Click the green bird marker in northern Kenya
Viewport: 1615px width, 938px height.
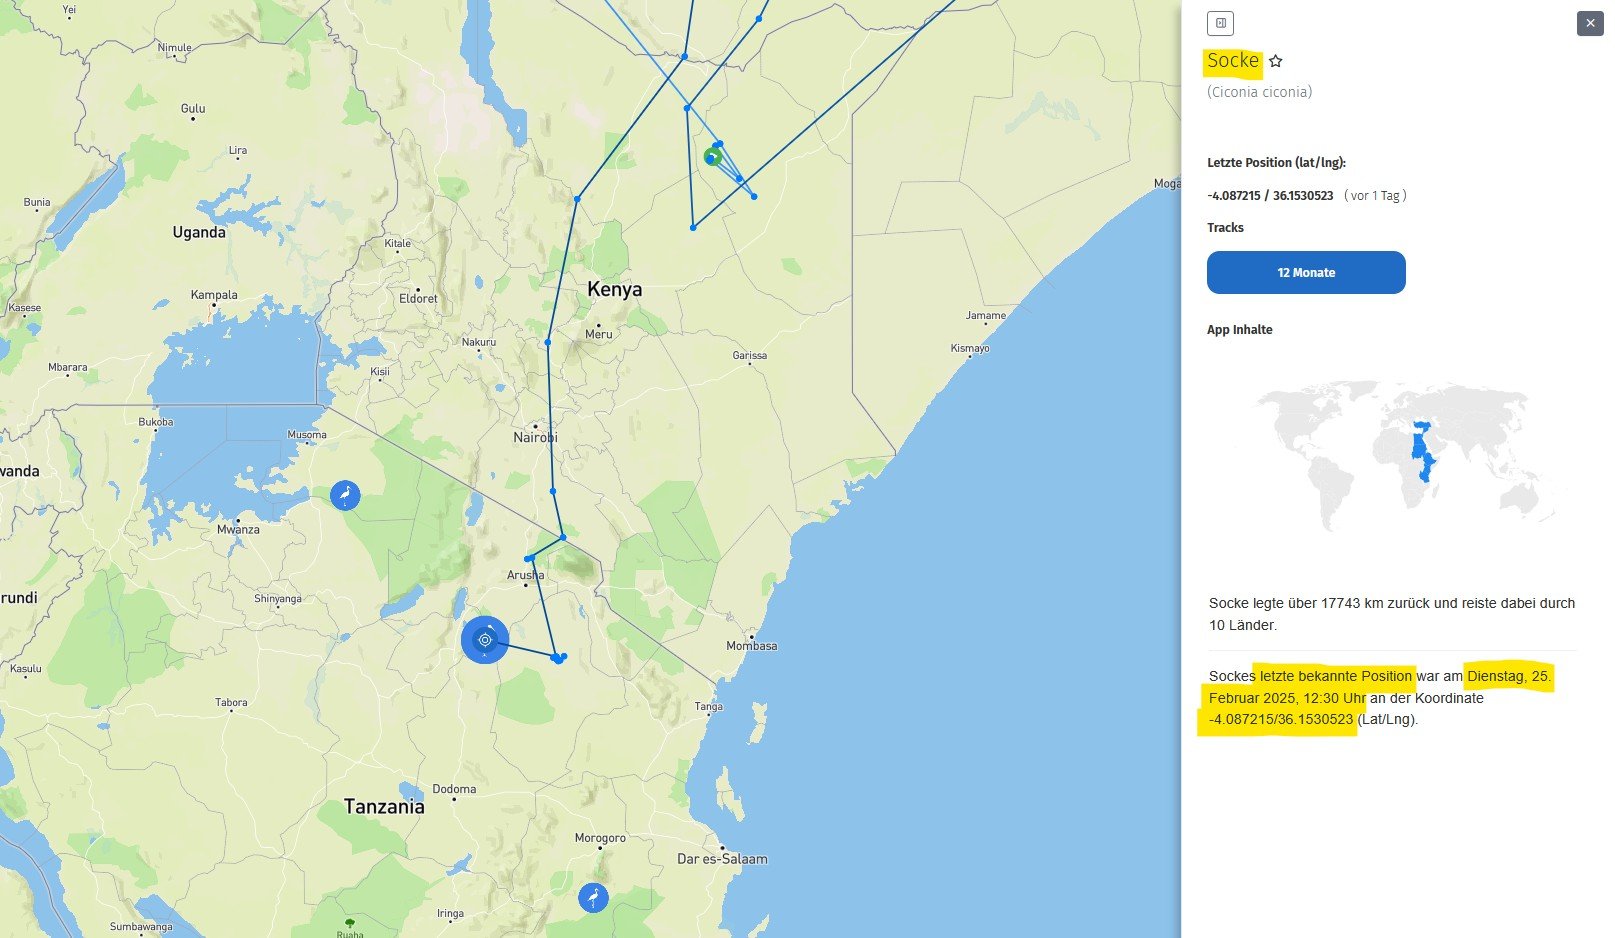712,156
